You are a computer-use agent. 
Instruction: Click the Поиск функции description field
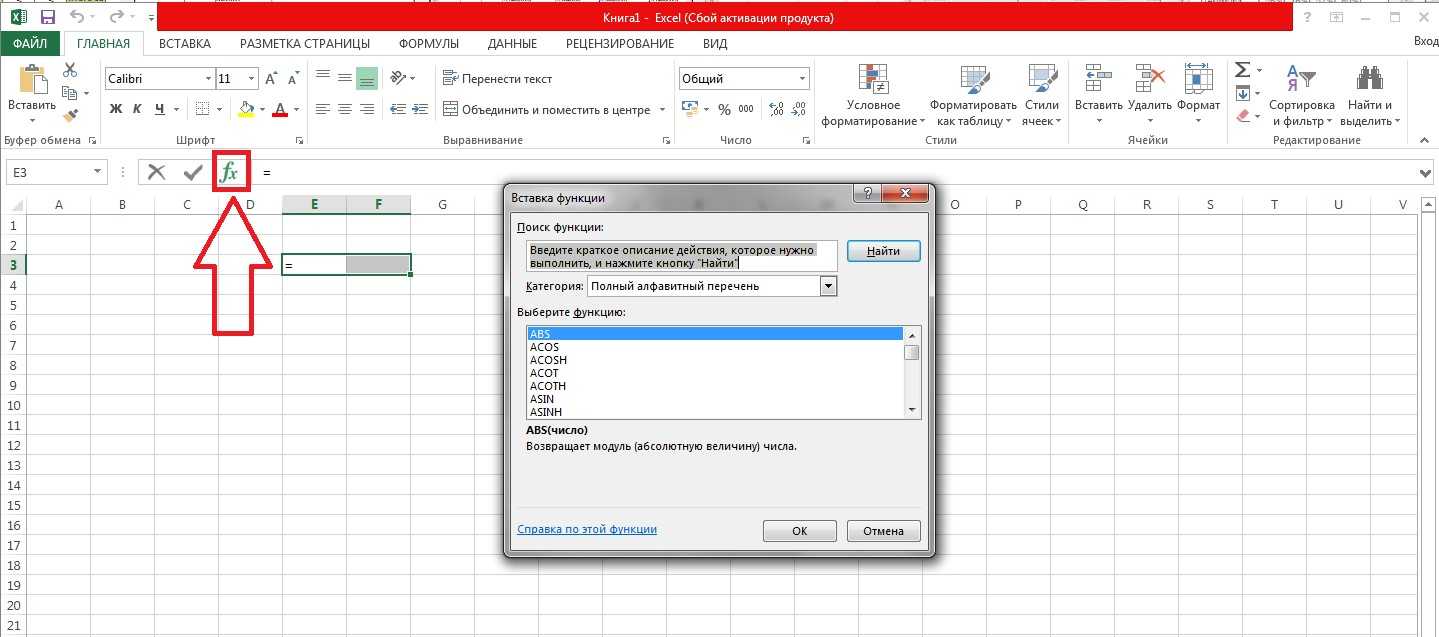pos(682,256)
